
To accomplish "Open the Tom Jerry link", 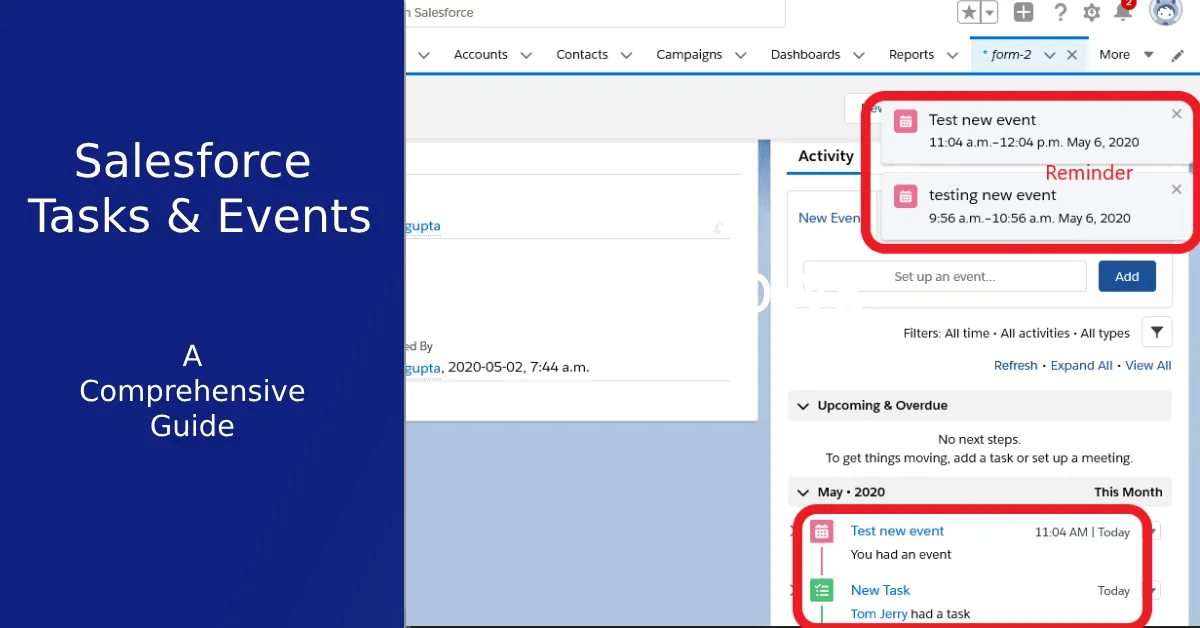I will 878,614.
